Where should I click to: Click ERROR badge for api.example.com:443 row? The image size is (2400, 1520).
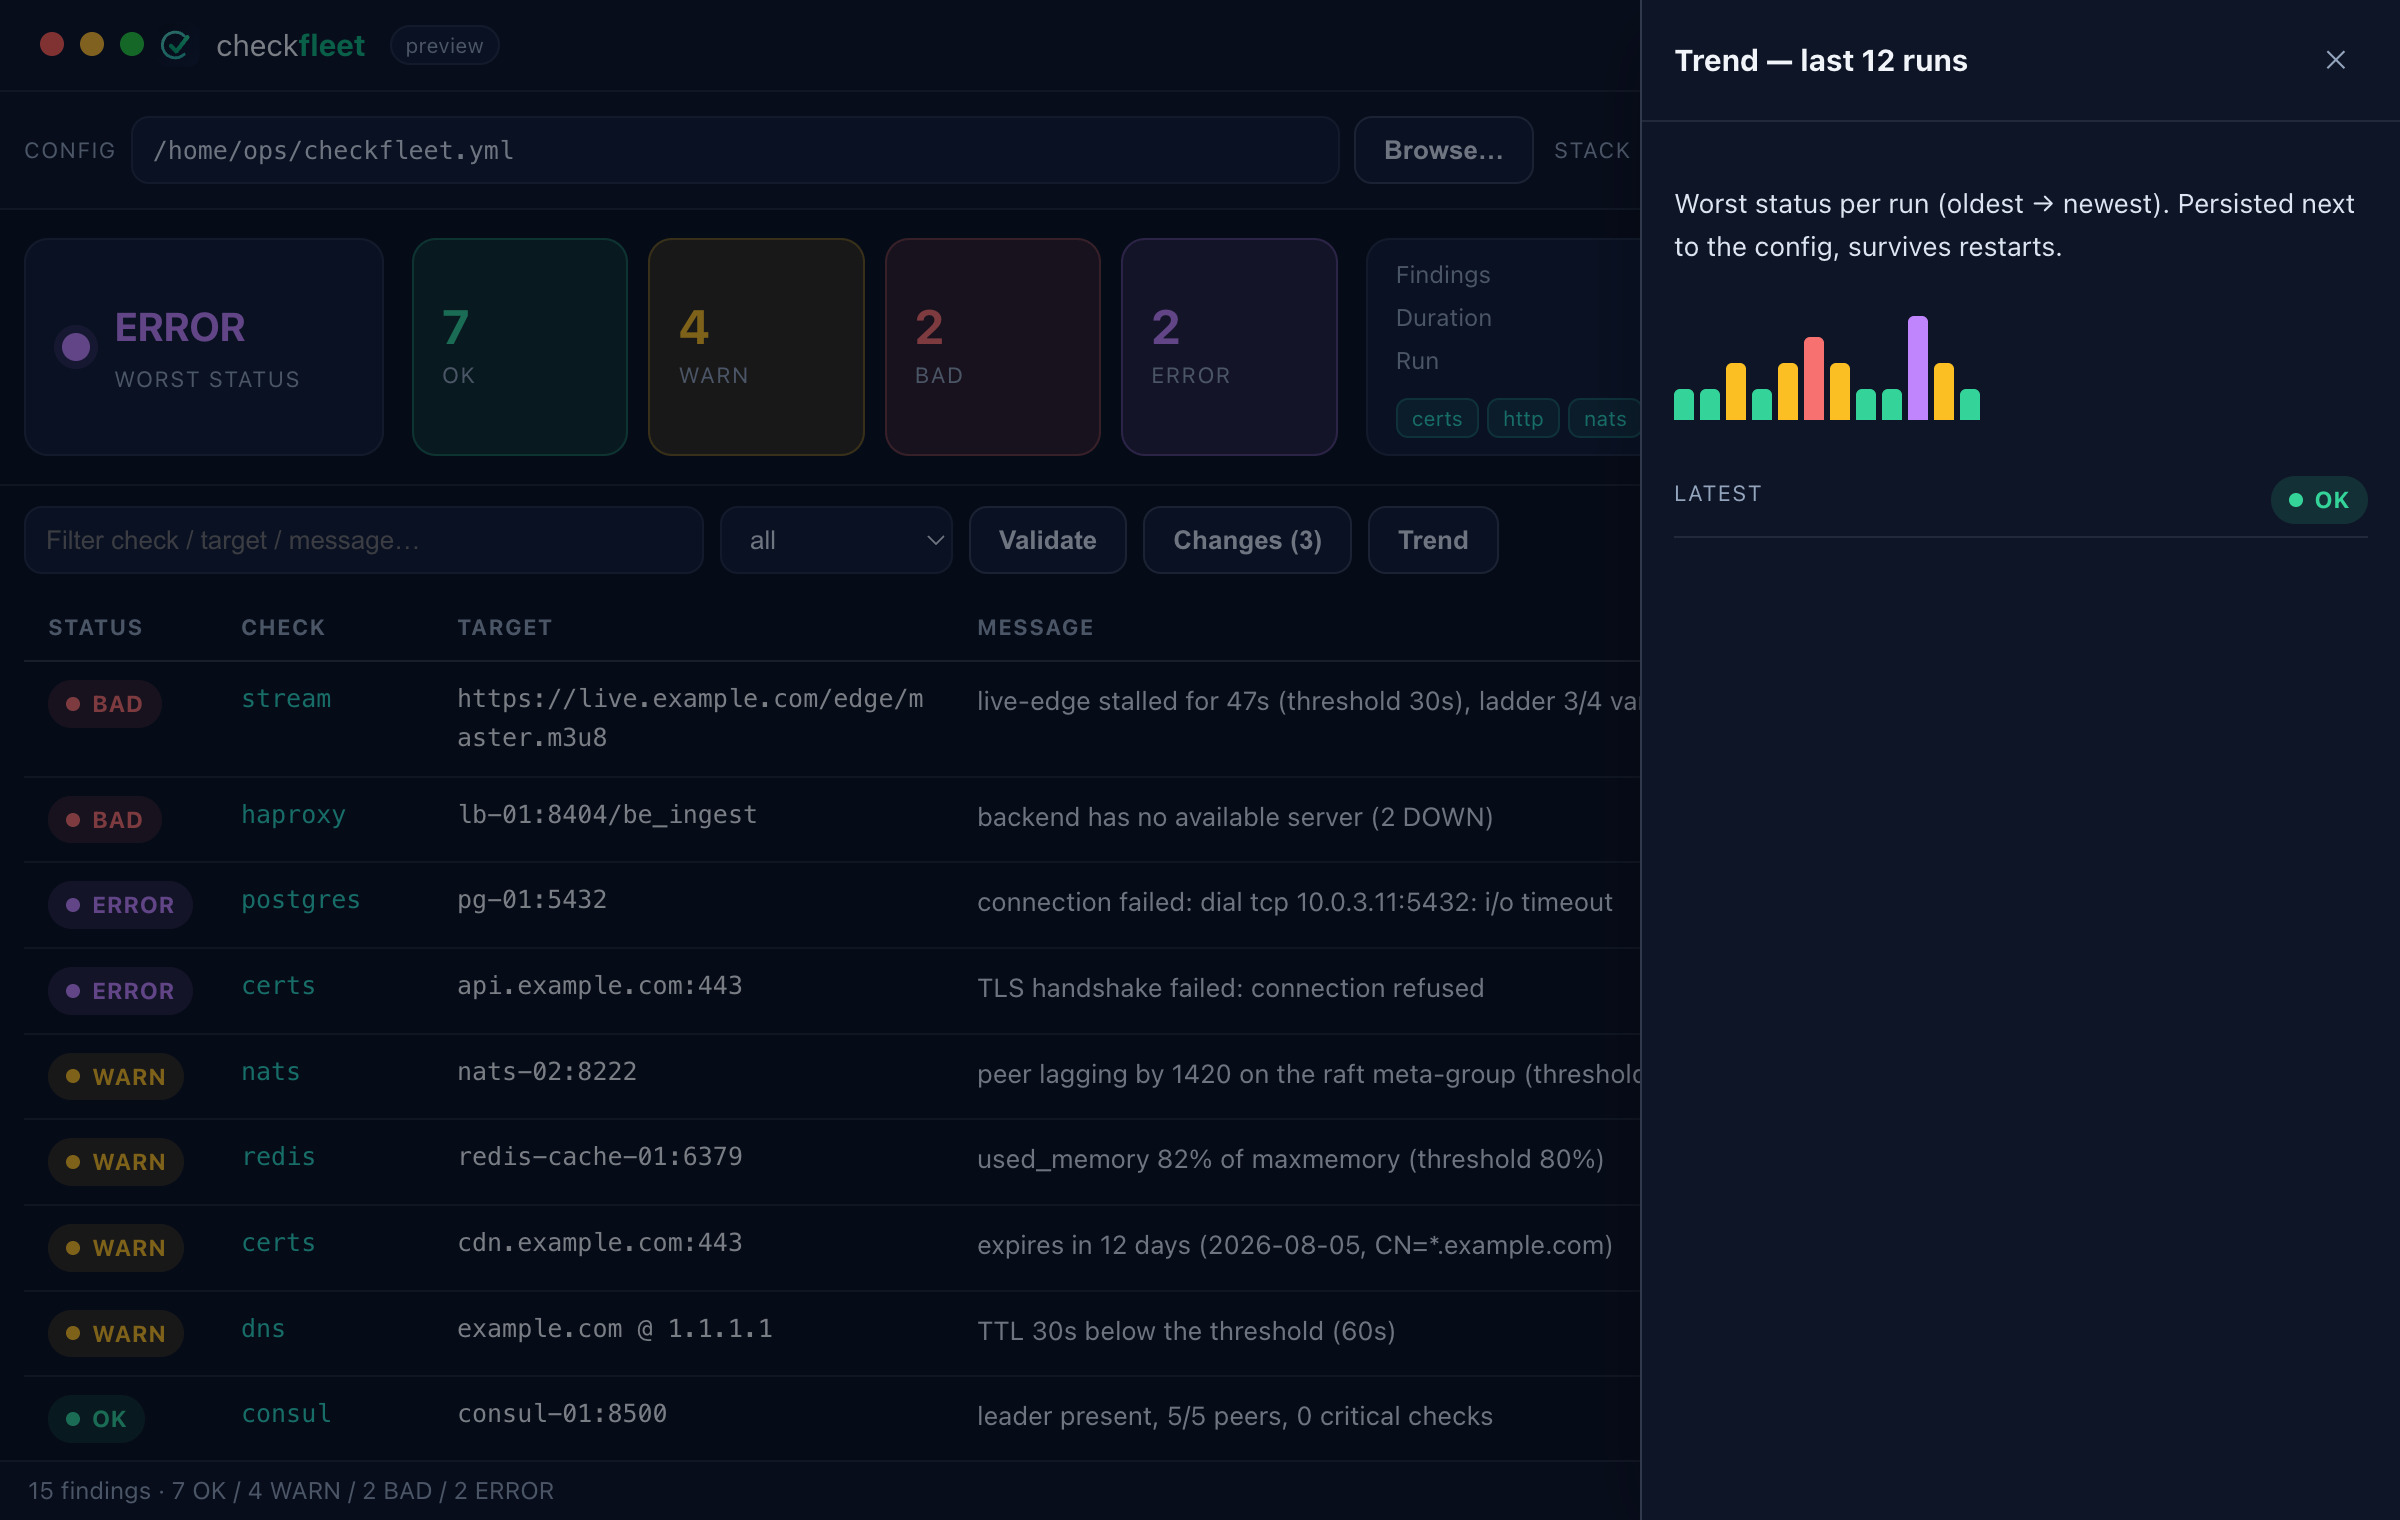120,991
